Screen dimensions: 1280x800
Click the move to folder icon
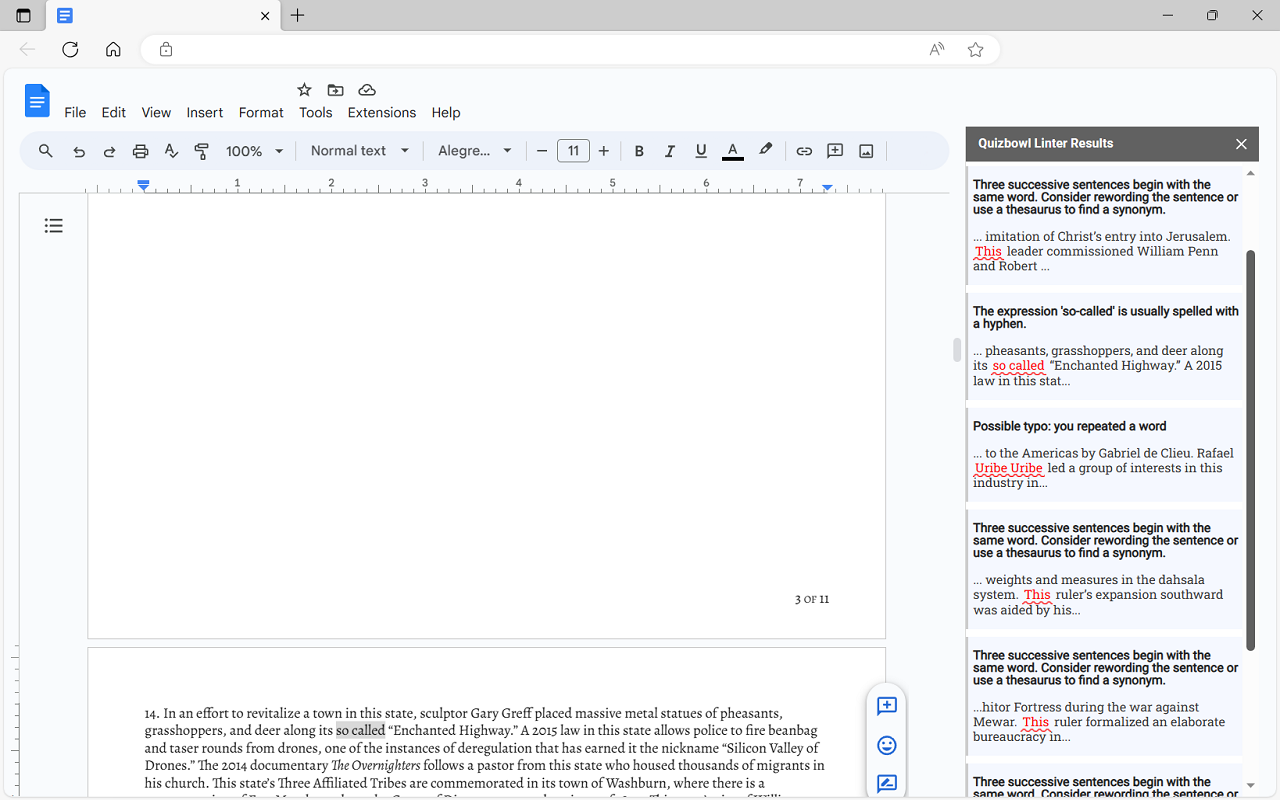point(336,90)
